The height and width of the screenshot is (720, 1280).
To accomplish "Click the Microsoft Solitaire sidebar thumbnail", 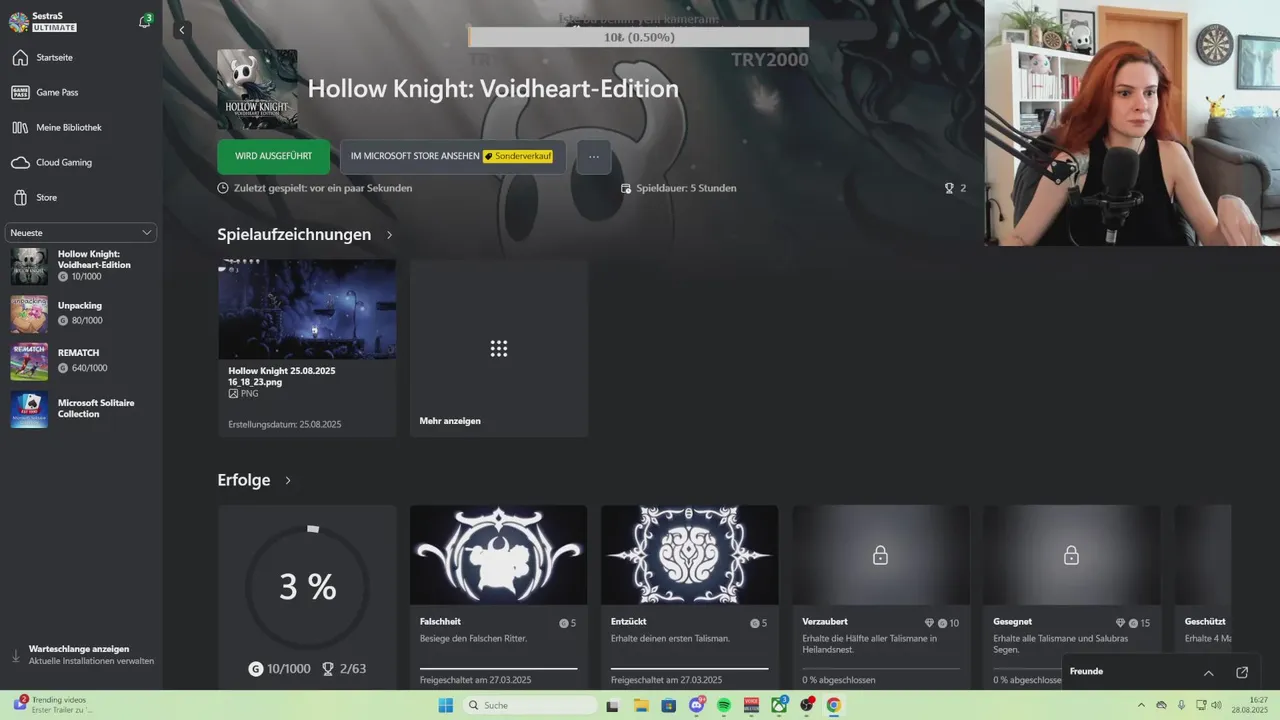I will tap(29, 410).
